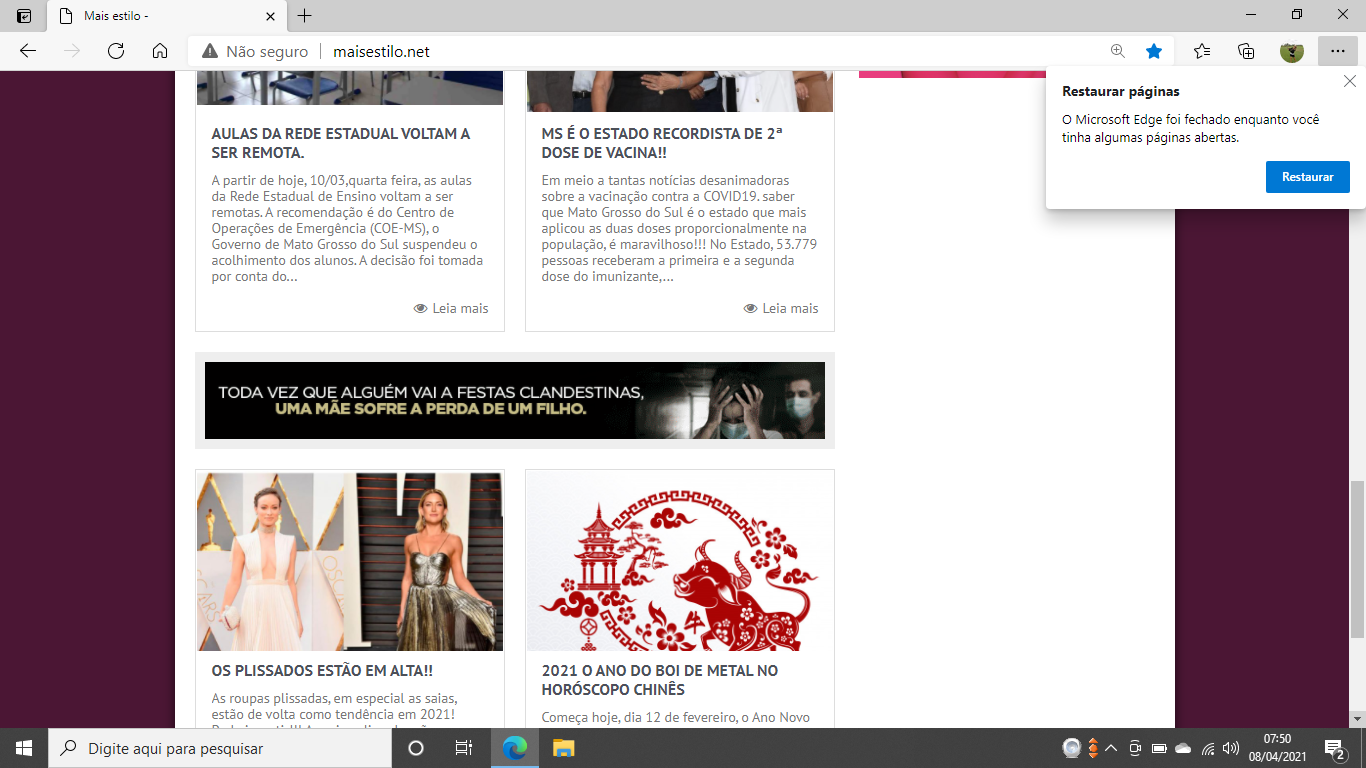Click the Restaurar button
The image size is (1366, 768).
(x=1307, y=177)
